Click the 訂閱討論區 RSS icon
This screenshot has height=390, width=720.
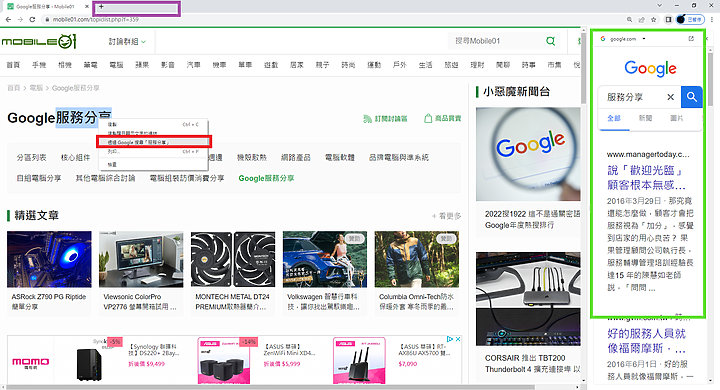(x=367, y=119)
